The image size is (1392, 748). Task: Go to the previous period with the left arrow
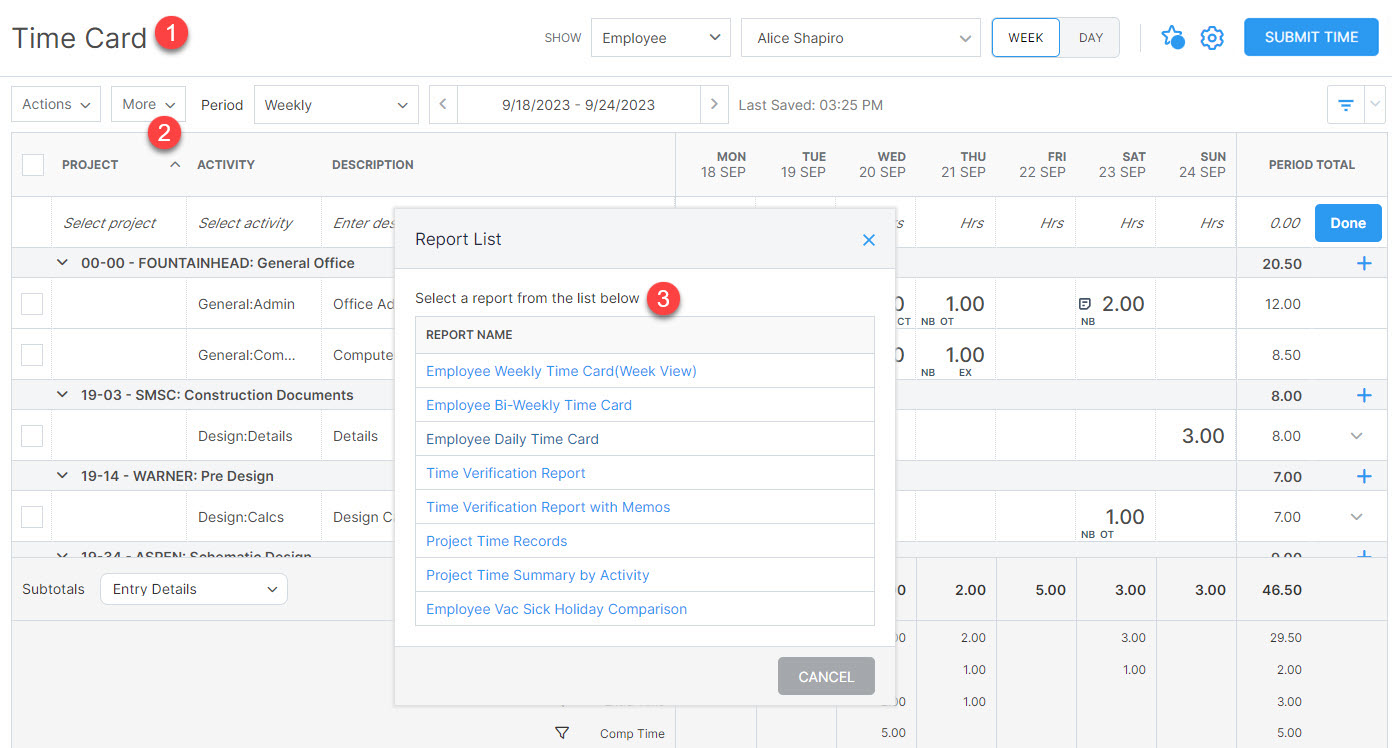442,104
